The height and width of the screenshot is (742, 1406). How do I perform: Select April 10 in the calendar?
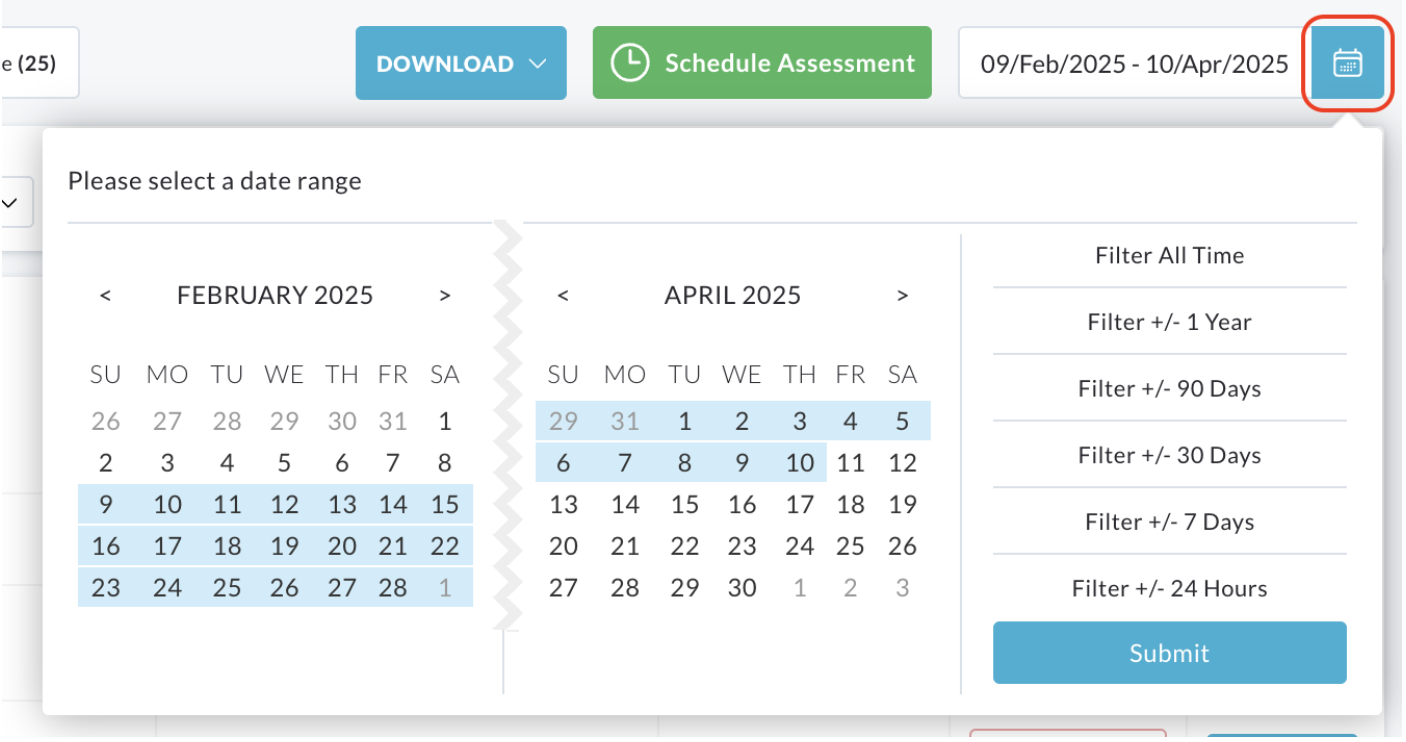pyautogui.click(x=799, y=463)
